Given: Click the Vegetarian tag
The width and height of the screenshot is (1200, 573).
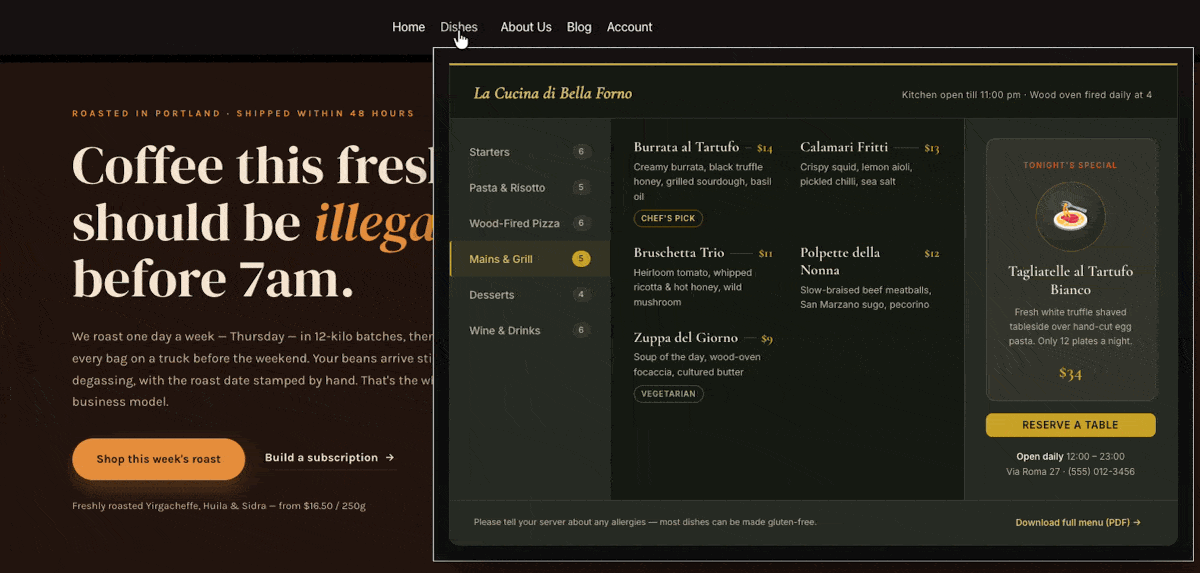Looking at the screenshot, I should [668, 394].
